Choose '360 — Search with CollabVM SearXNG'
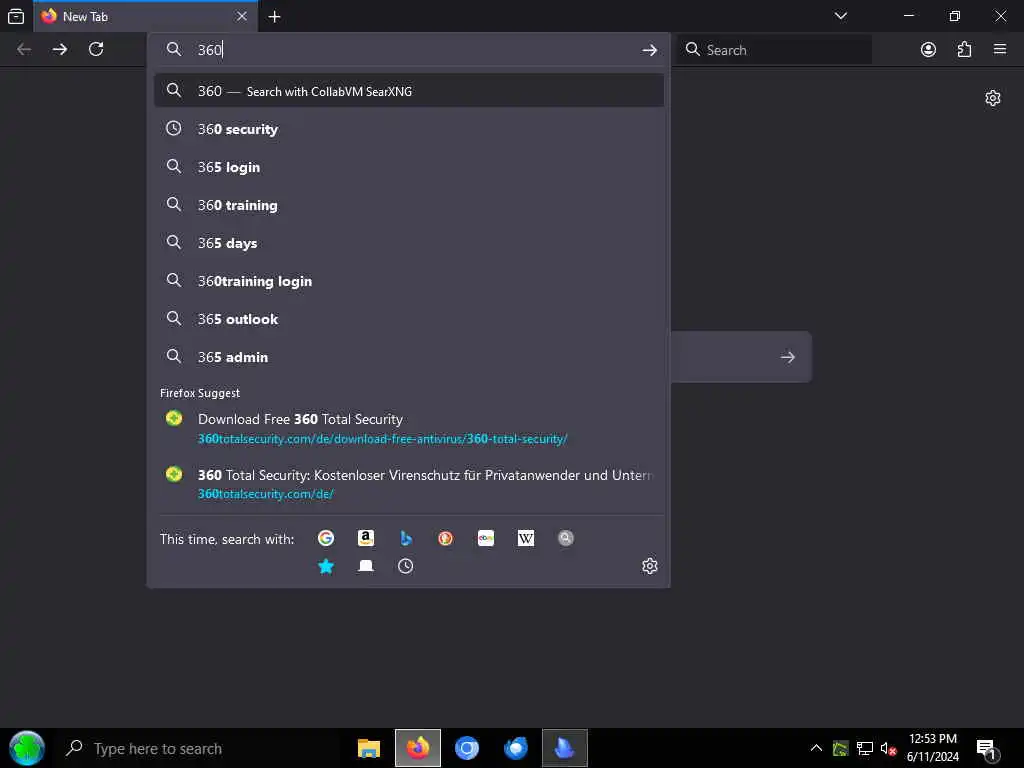Viewport: 1024px width, 768px height. tap(409, 91)
